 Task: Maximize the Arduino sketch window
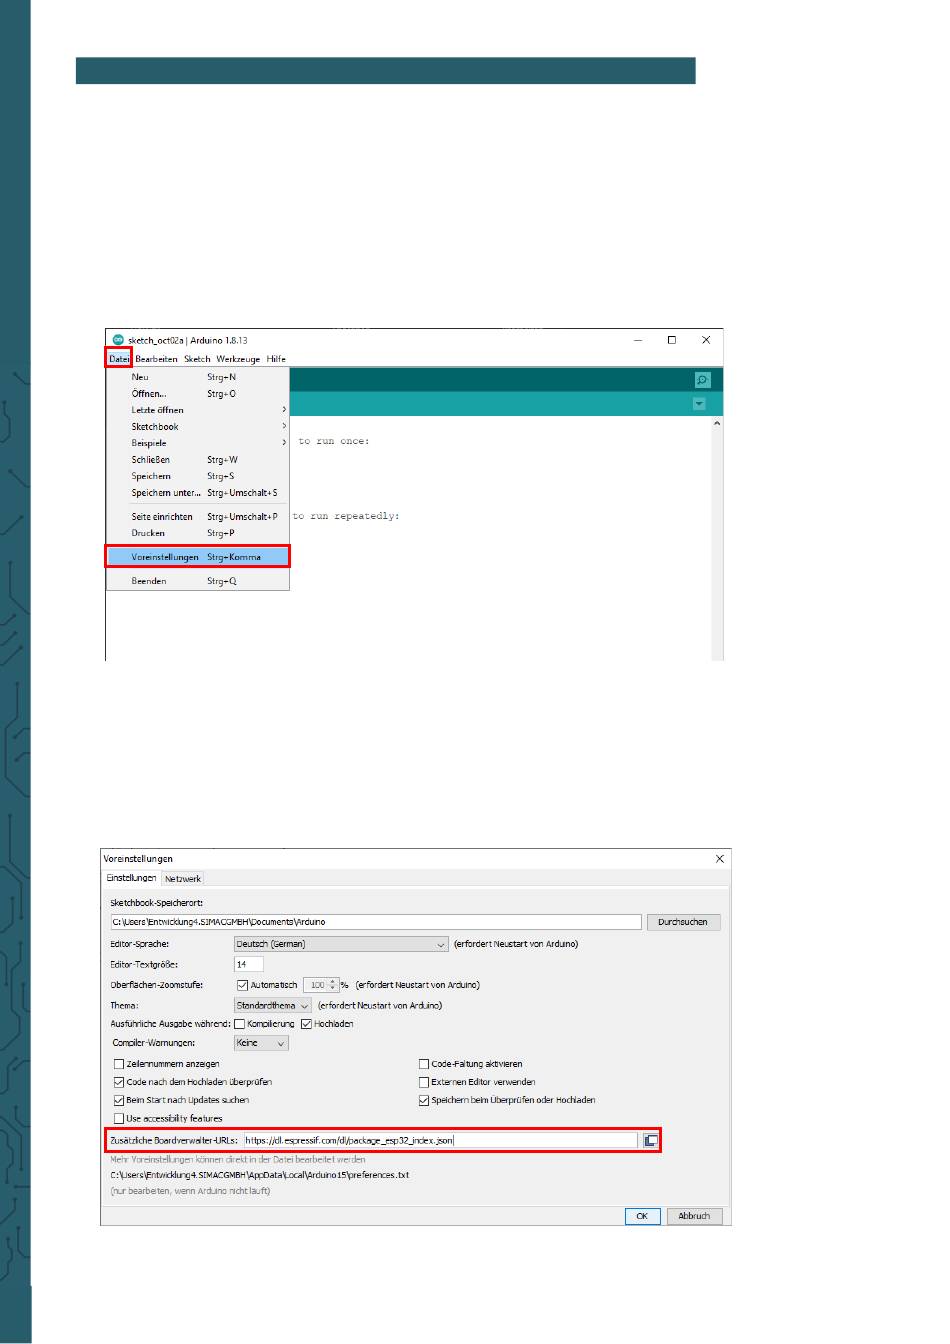[x=672, y=340]
